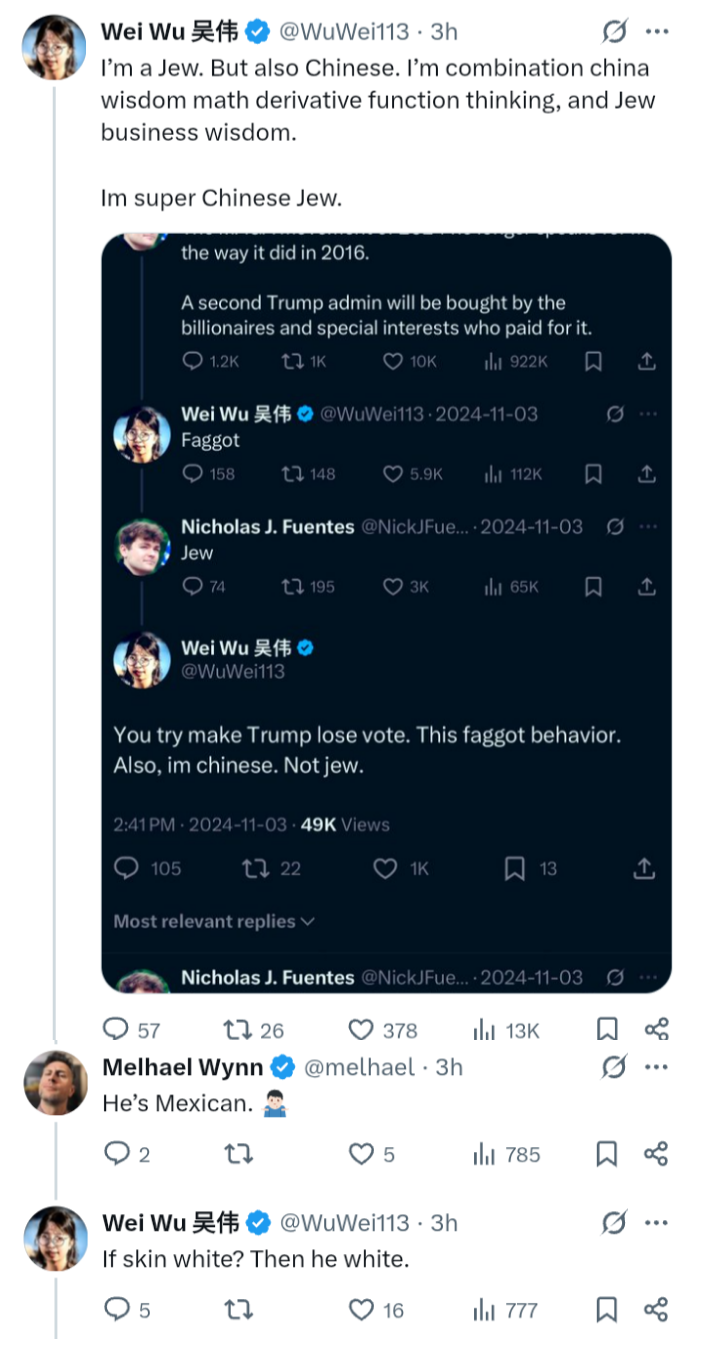Share Wei Wu's top post
Viewport: 720px width, 1352px height.
pyautogui.click(x=656, y=1030)
